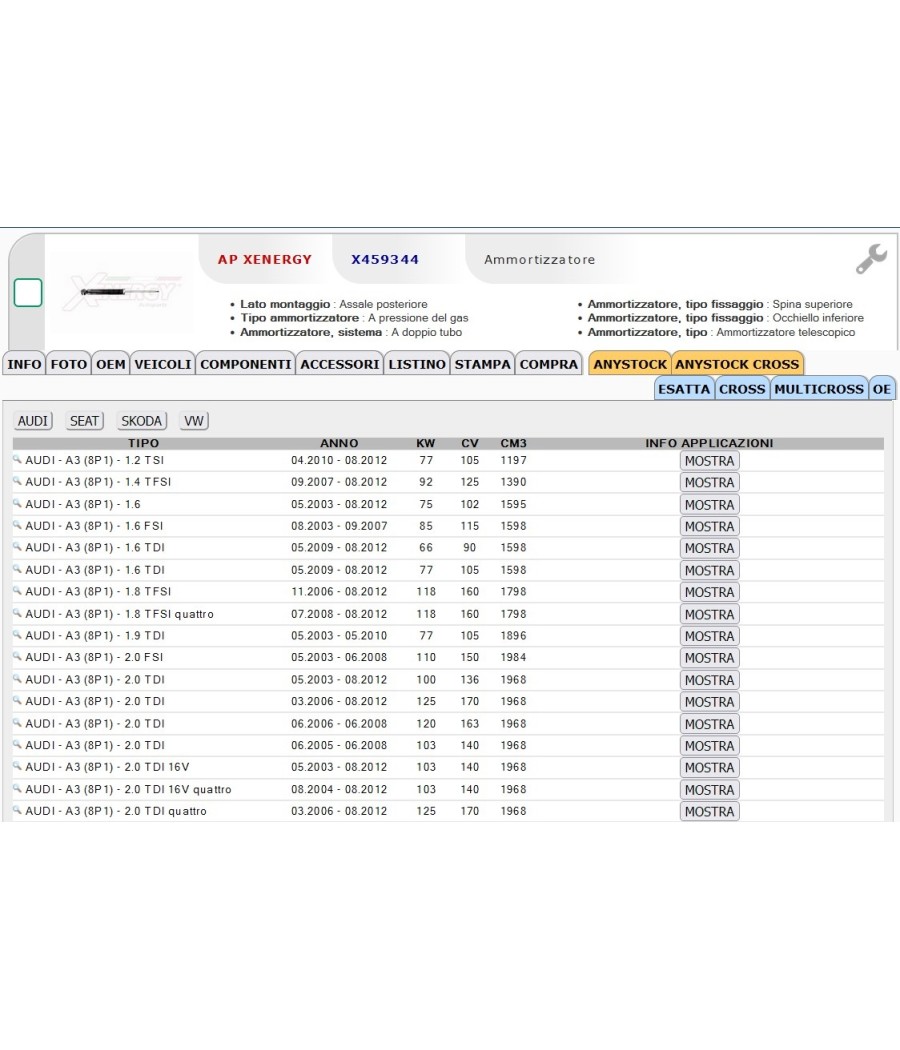
Task: Click magnifier icon for 2.0 TDI 16V quattro
Action: point(17,788)
